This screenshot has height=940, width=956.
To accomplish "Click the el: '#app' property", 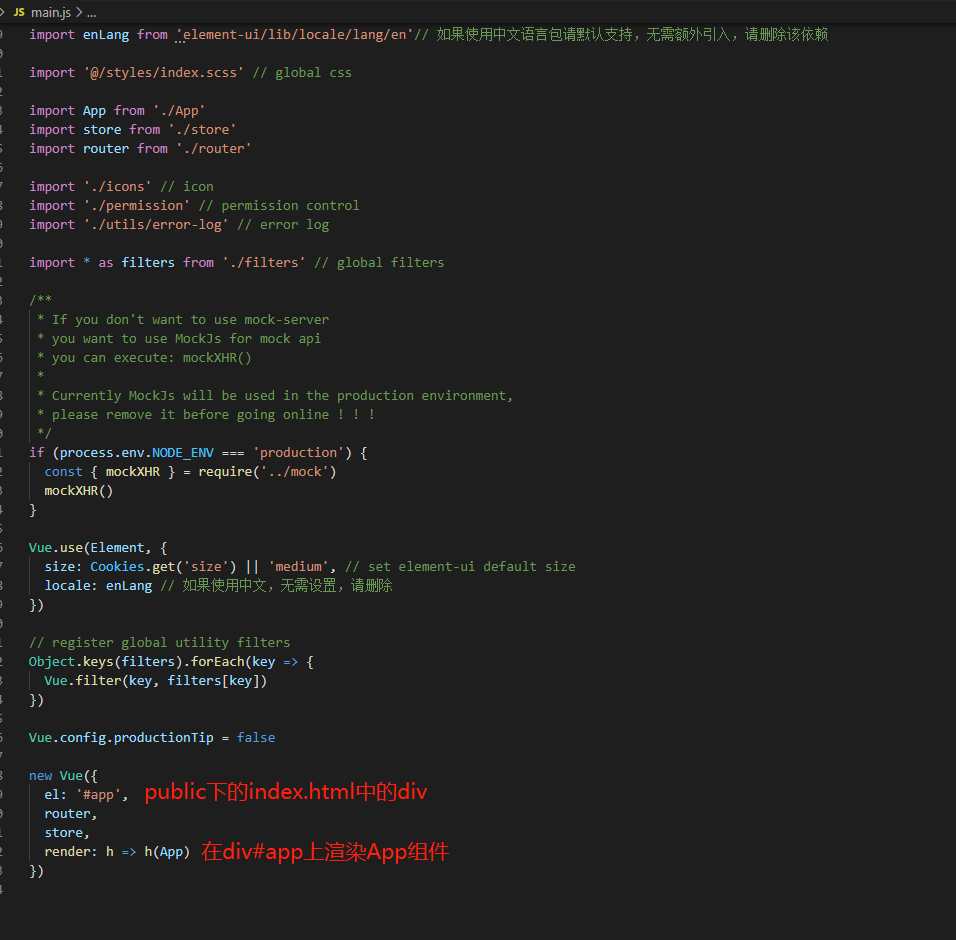I will tap(86, 794).
